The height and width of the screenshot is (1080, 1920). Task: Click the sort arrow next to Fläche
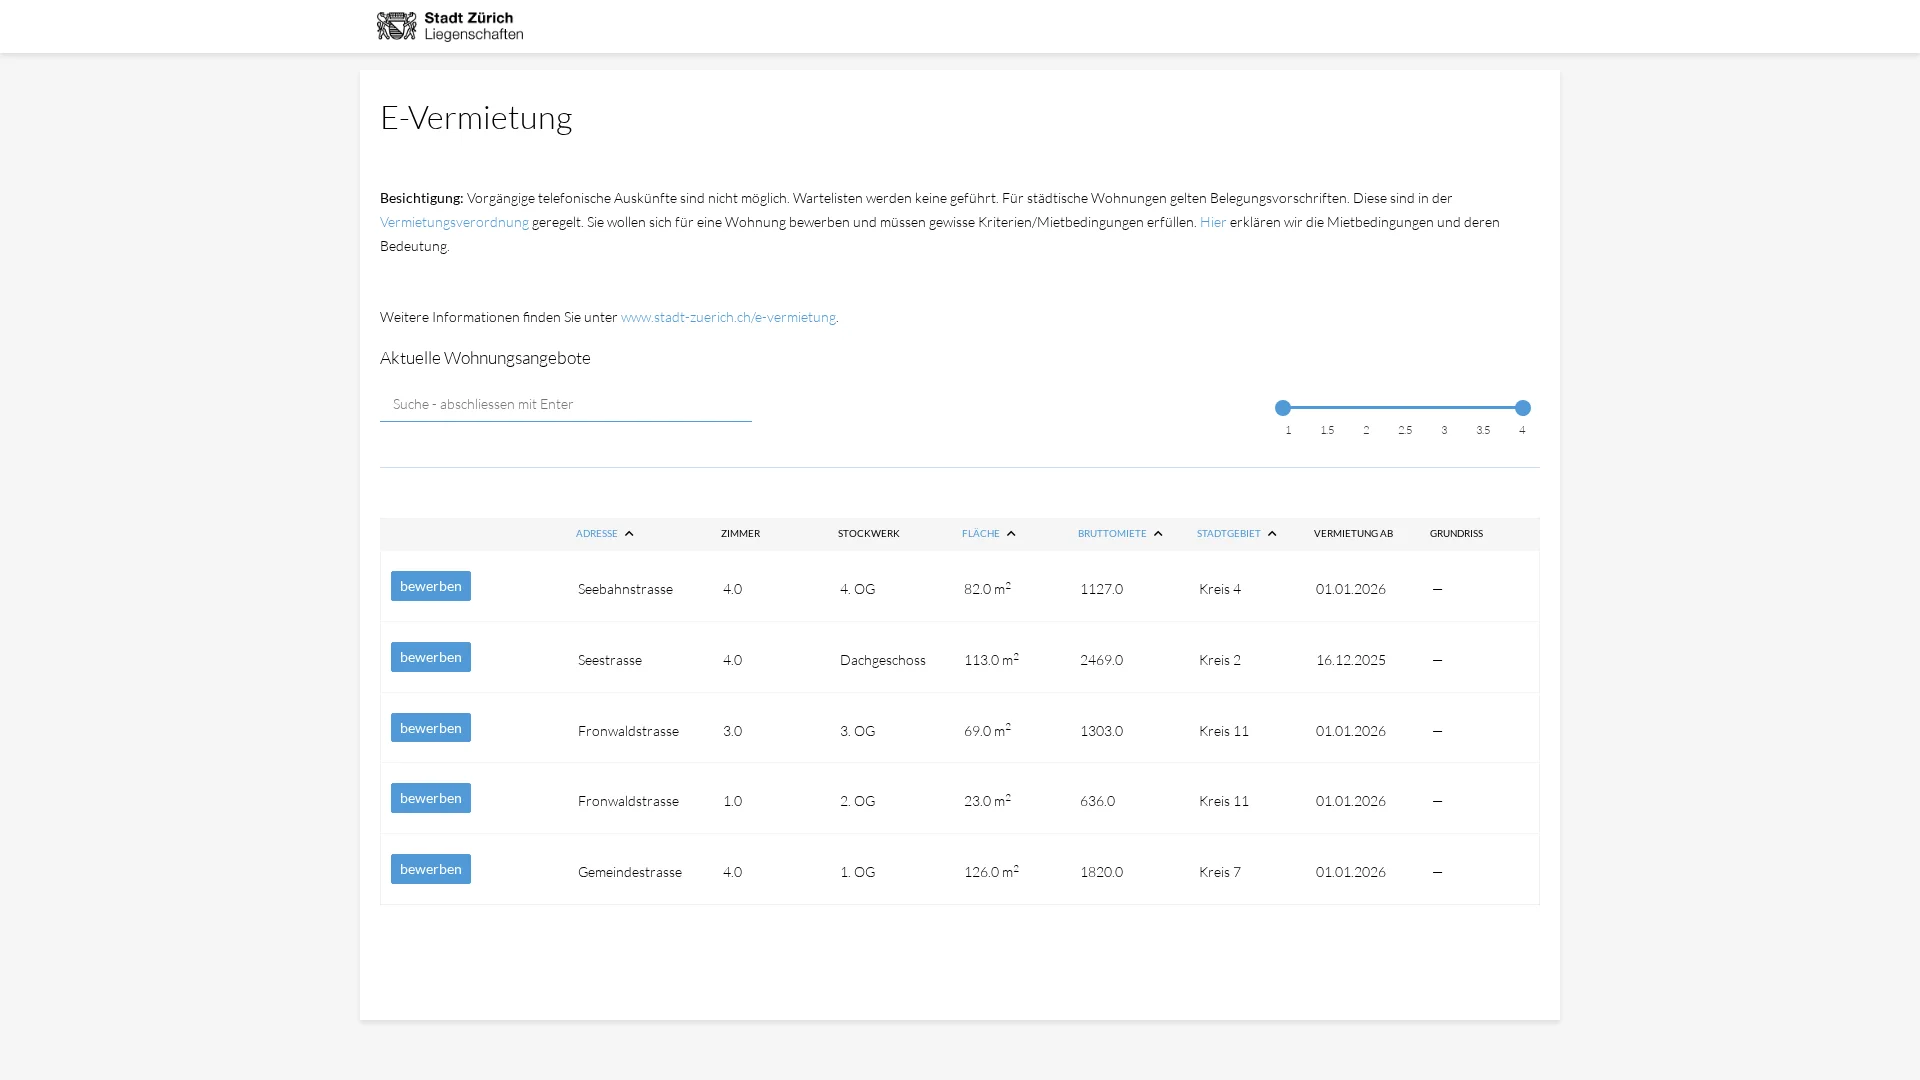1011,534
